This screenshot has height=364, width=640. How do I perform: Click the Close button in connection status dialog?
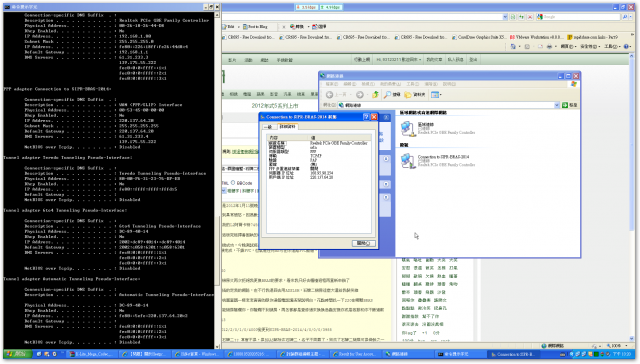[x=363, y=243]
